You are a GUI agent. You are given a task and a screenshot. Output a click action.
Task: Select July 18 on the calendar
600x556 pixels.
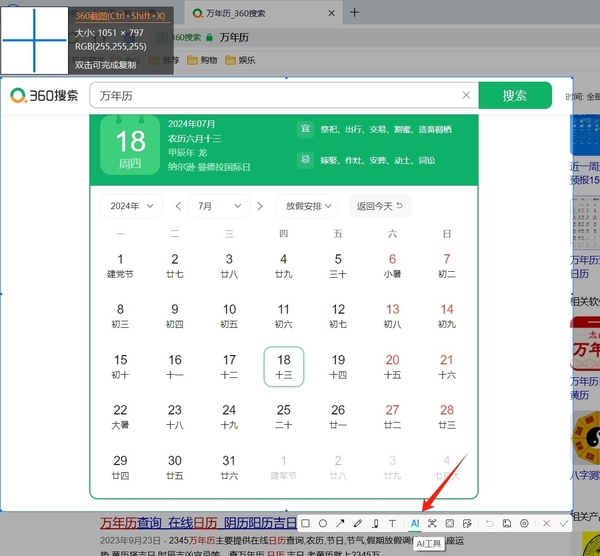tap(284, 366)
